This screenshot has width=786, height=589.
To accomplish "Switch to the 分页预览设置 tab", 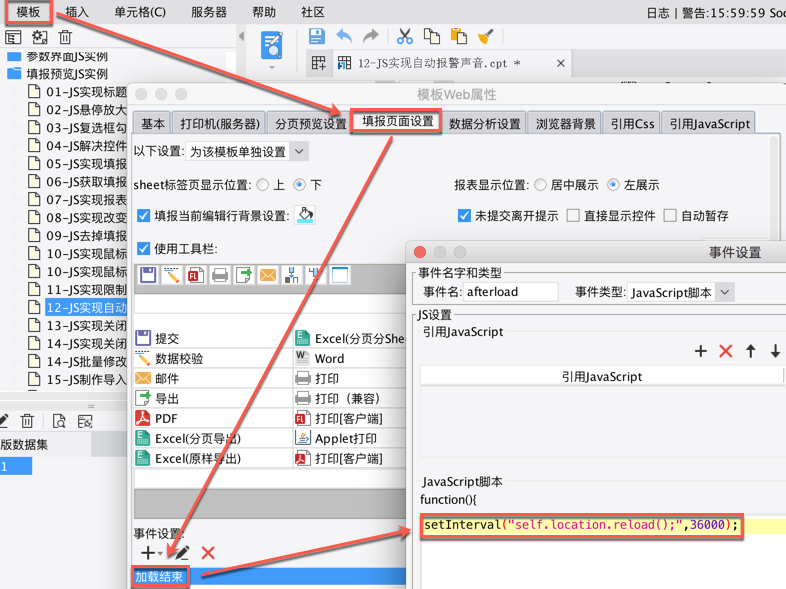I will click(310, 123).
